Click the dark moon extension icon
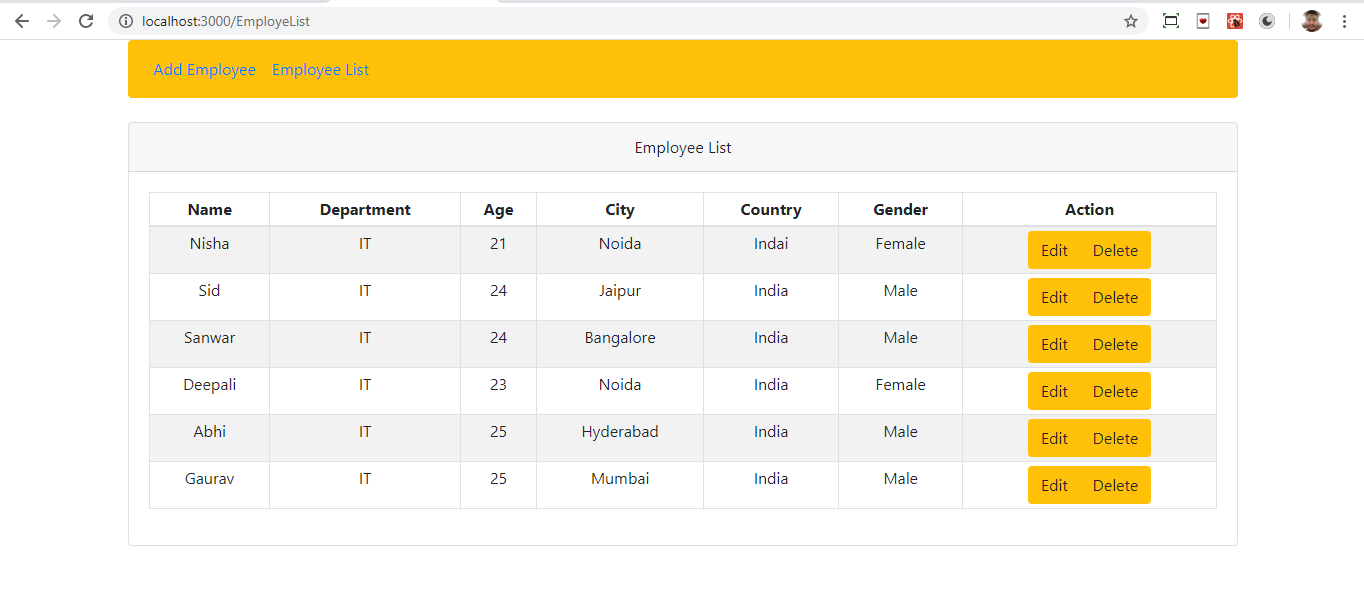This screenshot has width=1364, height=612. pyautogui.click(x=1267, y=21)
